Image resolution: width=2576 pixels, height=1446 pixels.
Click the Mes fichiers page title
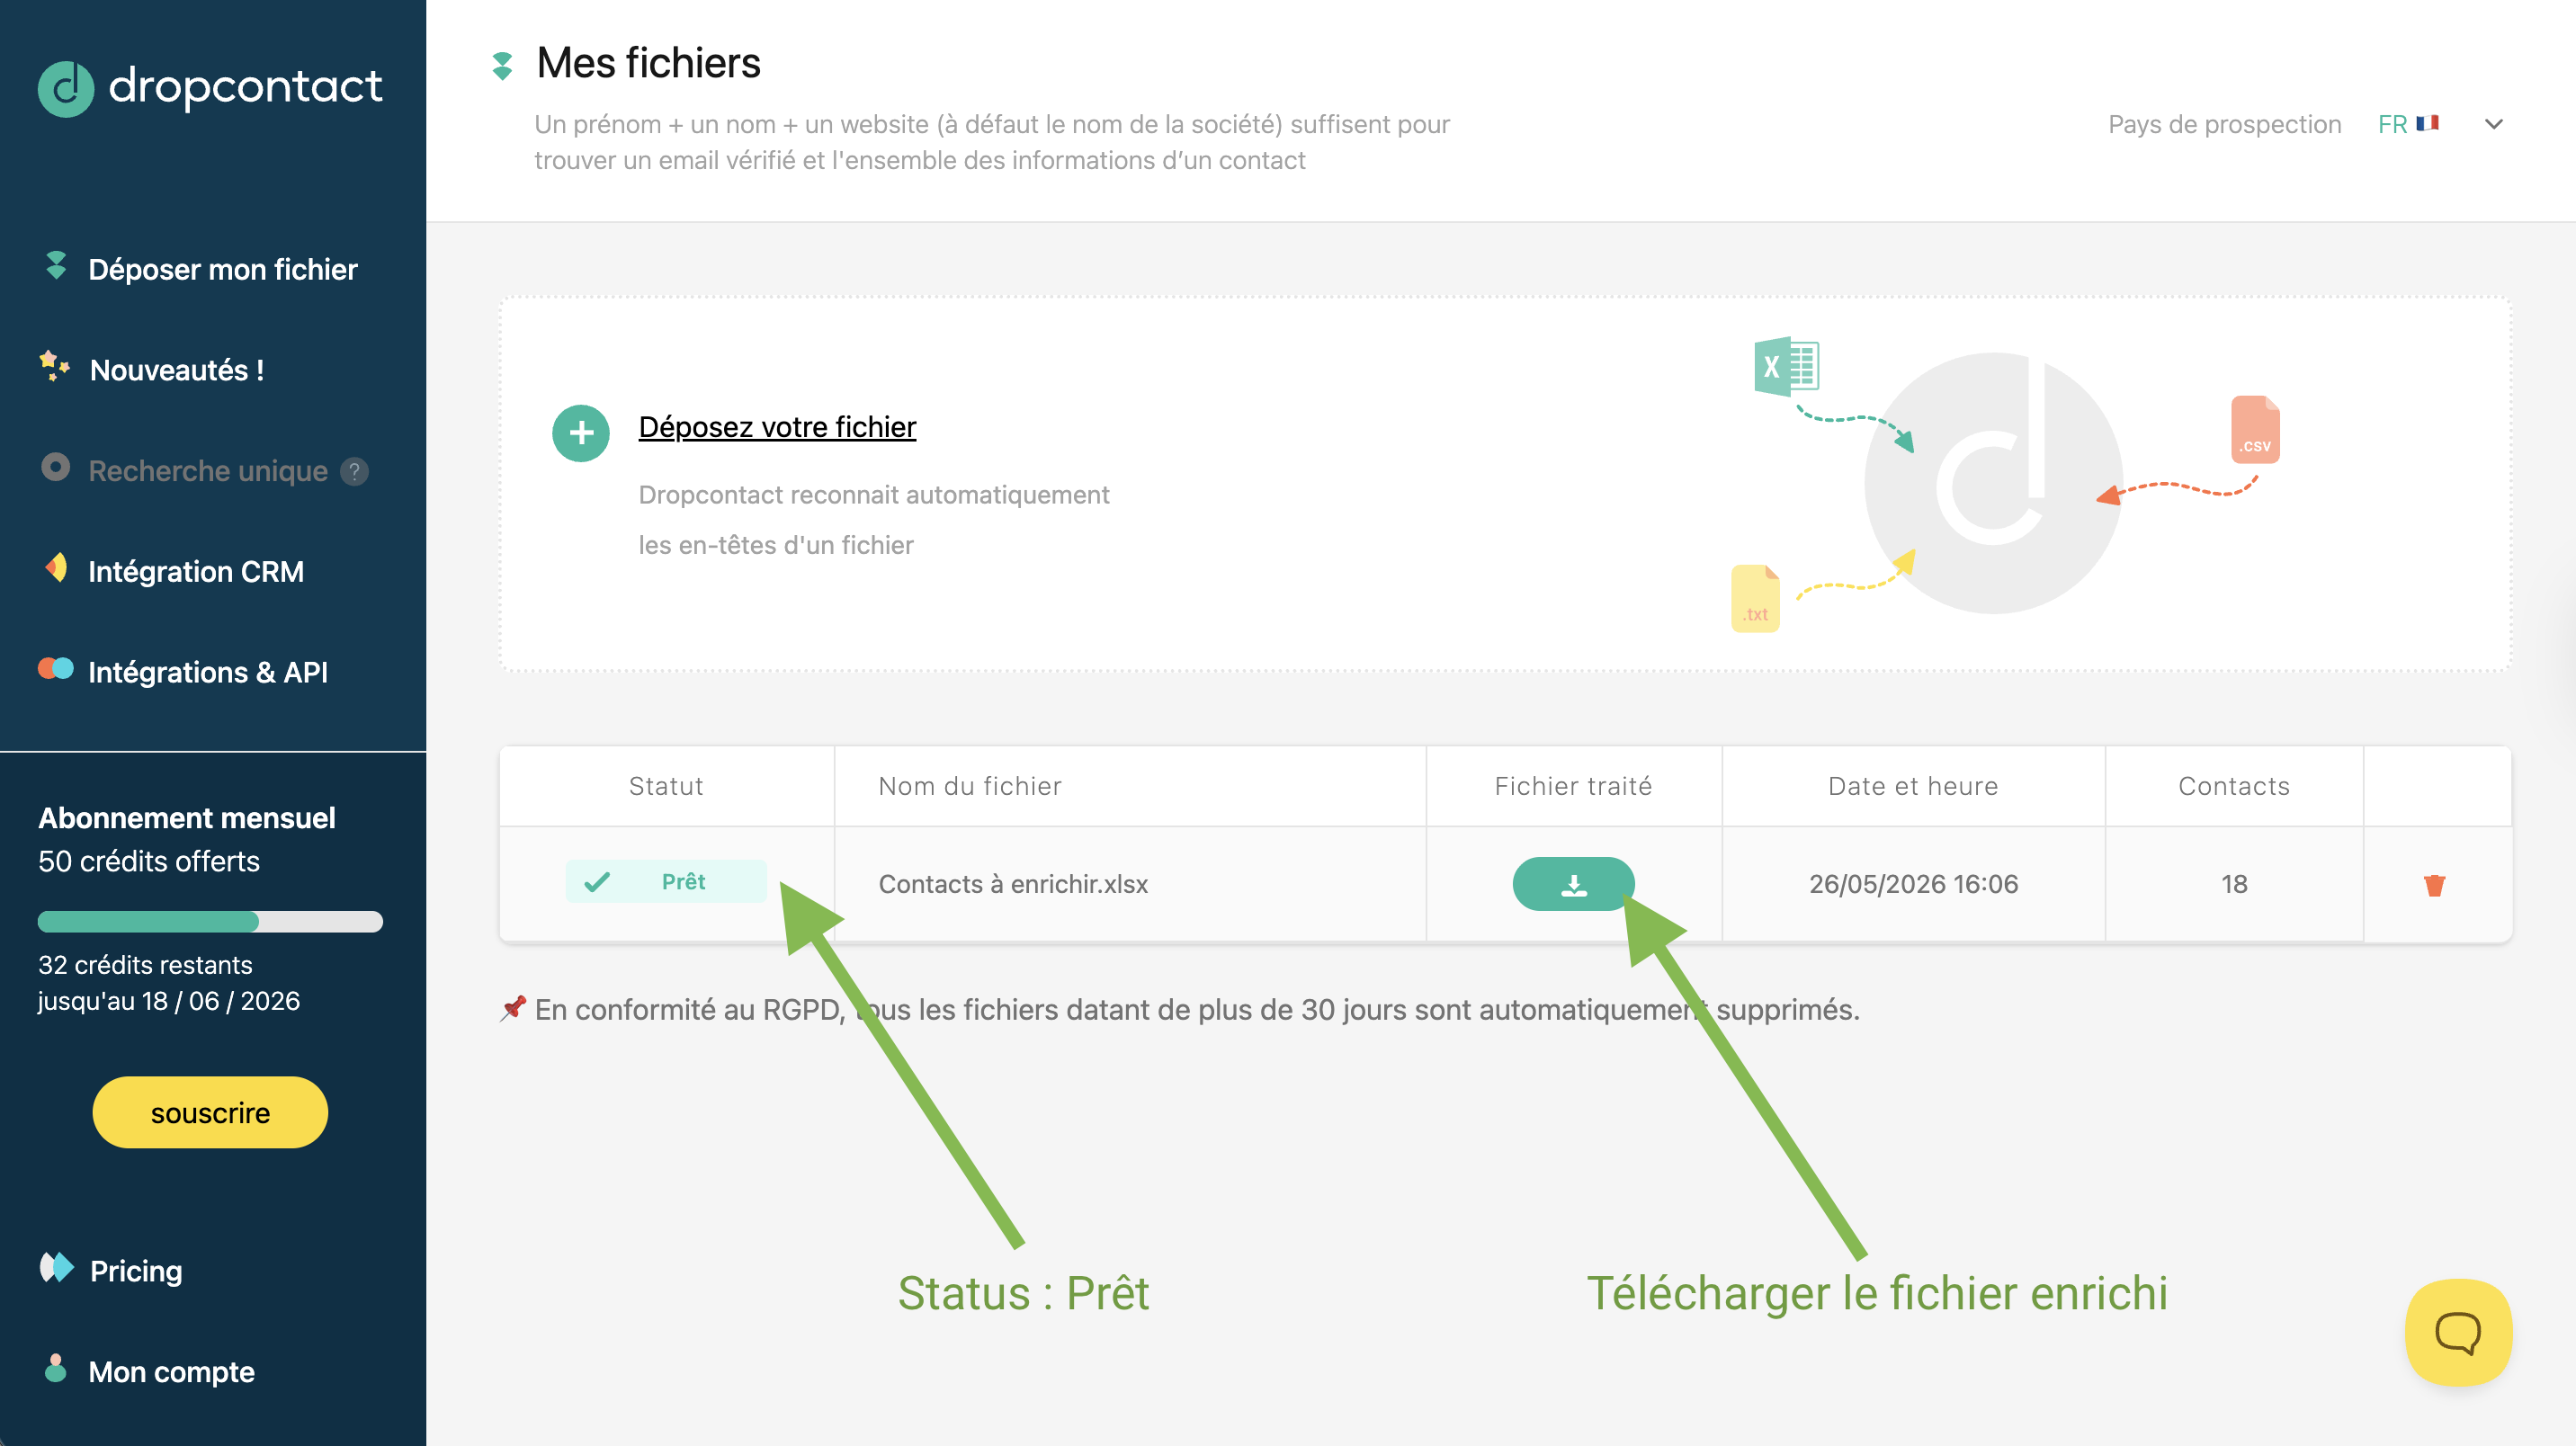[648, 63]
